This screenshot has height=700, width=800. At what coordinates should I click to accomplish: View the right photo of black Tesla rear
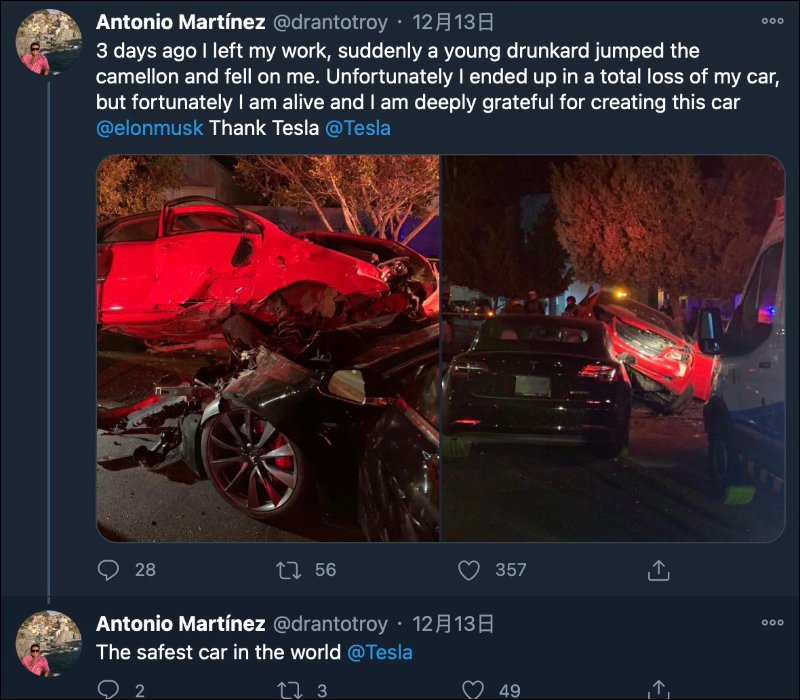[x=613, y=348]
